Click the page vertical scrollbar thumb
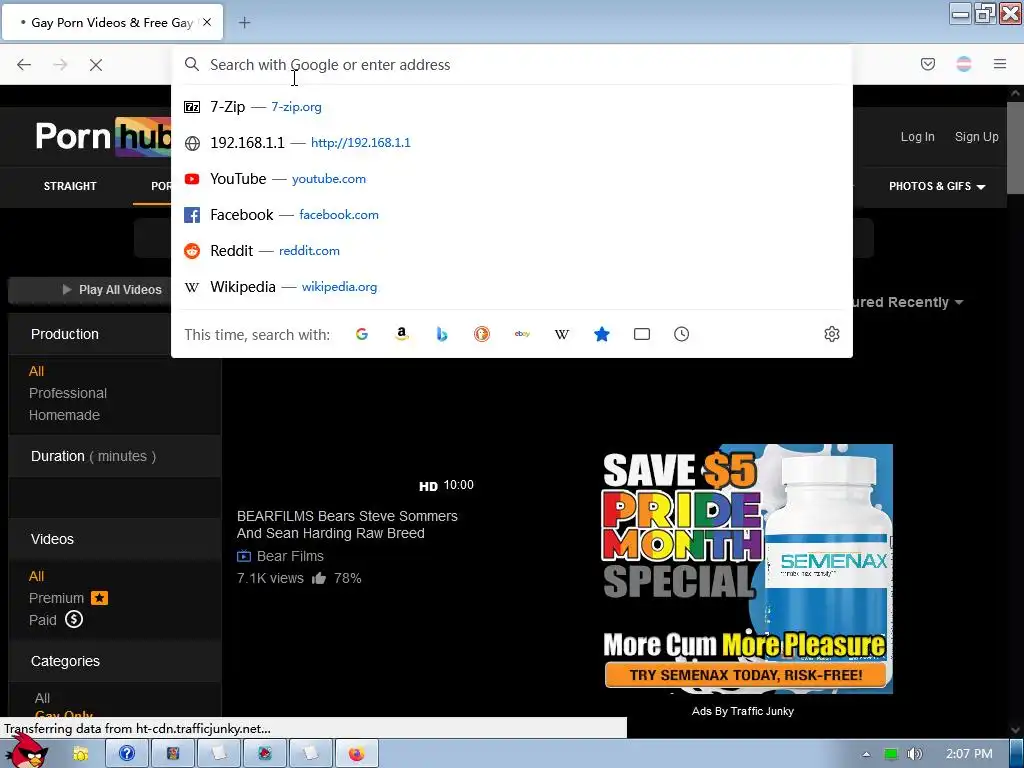 point(1014,148)
